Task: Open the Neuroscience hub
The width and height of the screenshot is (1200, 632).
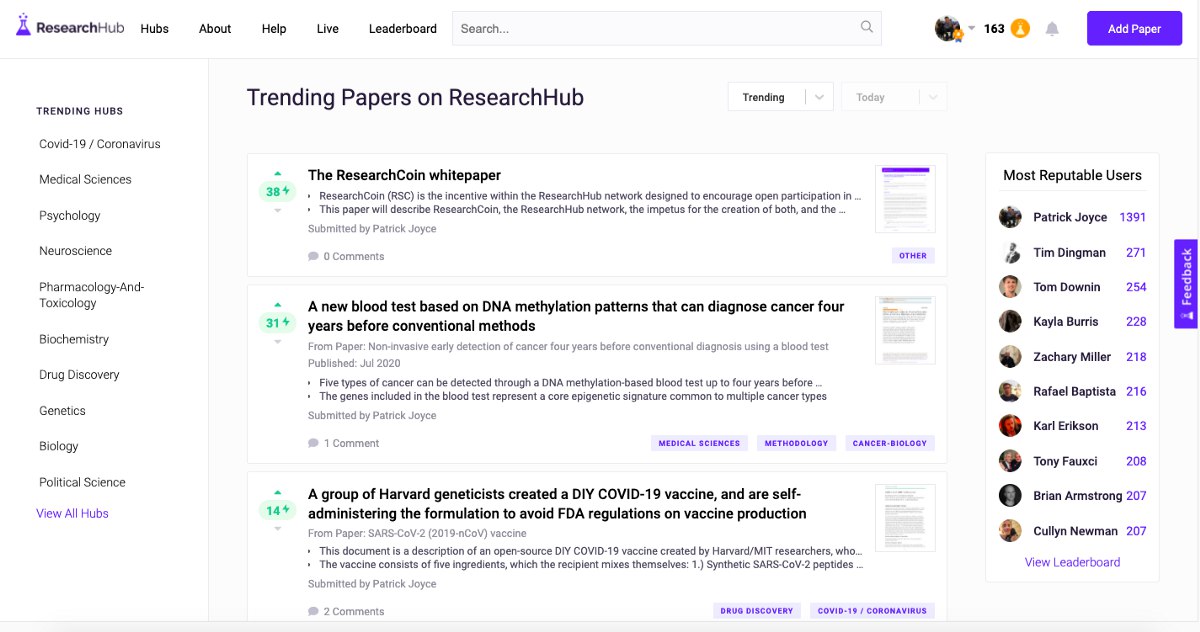Action: point(76,251)
